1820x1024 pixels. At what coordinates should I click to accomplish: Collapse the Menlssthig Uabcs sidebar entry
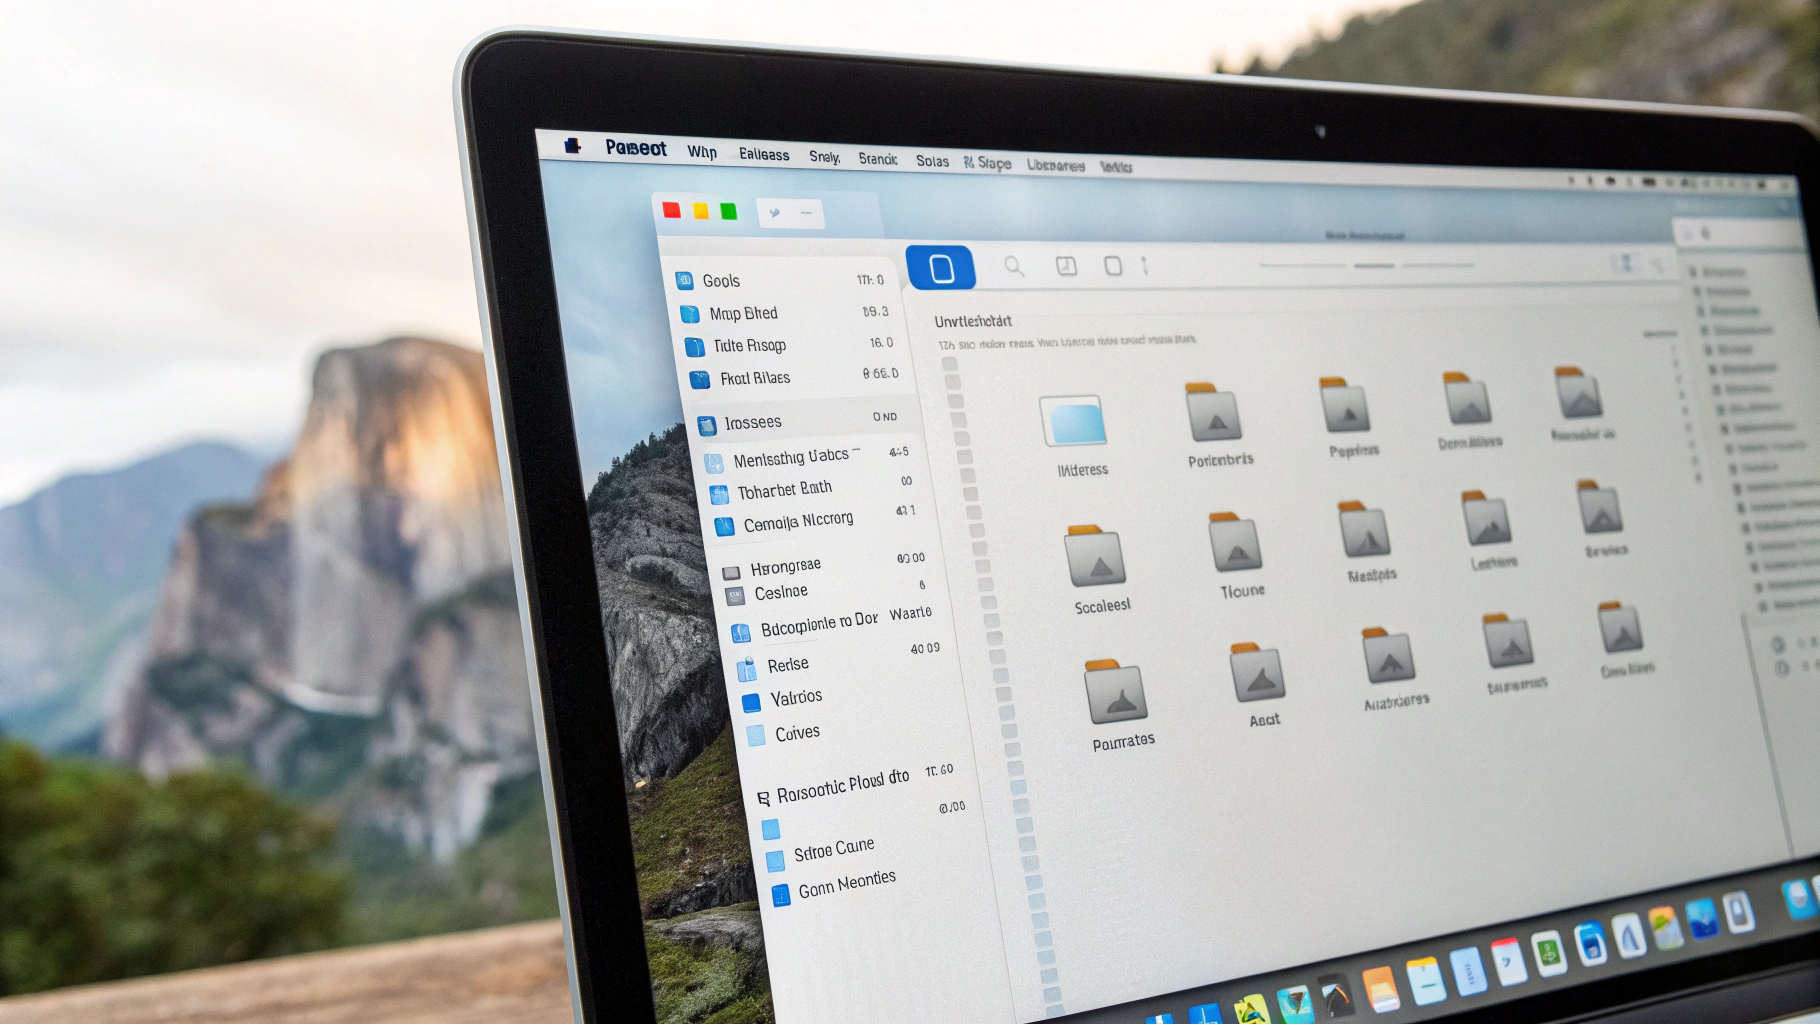tap(857, 453)
